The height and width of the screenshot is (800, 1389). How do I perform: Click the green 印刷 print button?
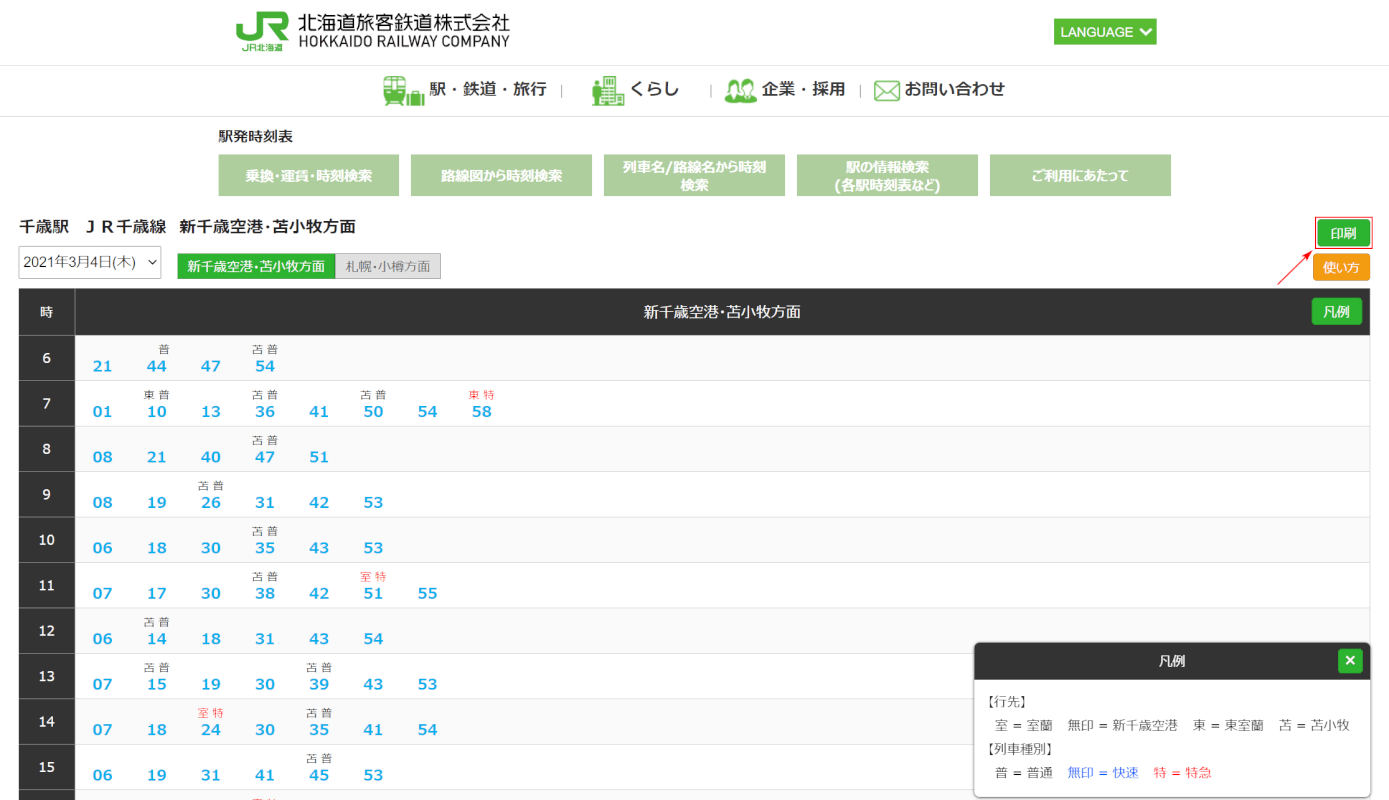click(x=1343, y=233)
